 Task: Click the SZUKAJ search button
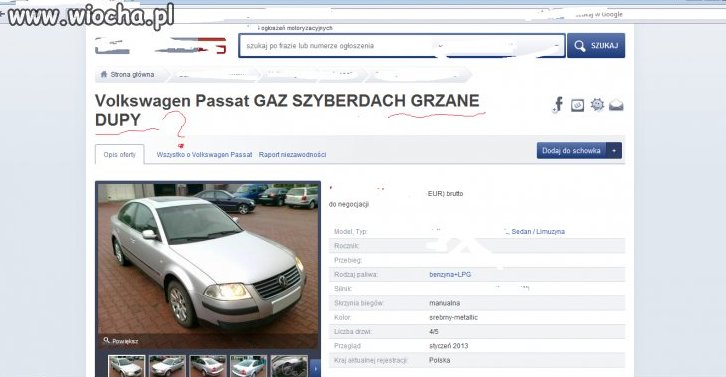(x=596, y=45)
